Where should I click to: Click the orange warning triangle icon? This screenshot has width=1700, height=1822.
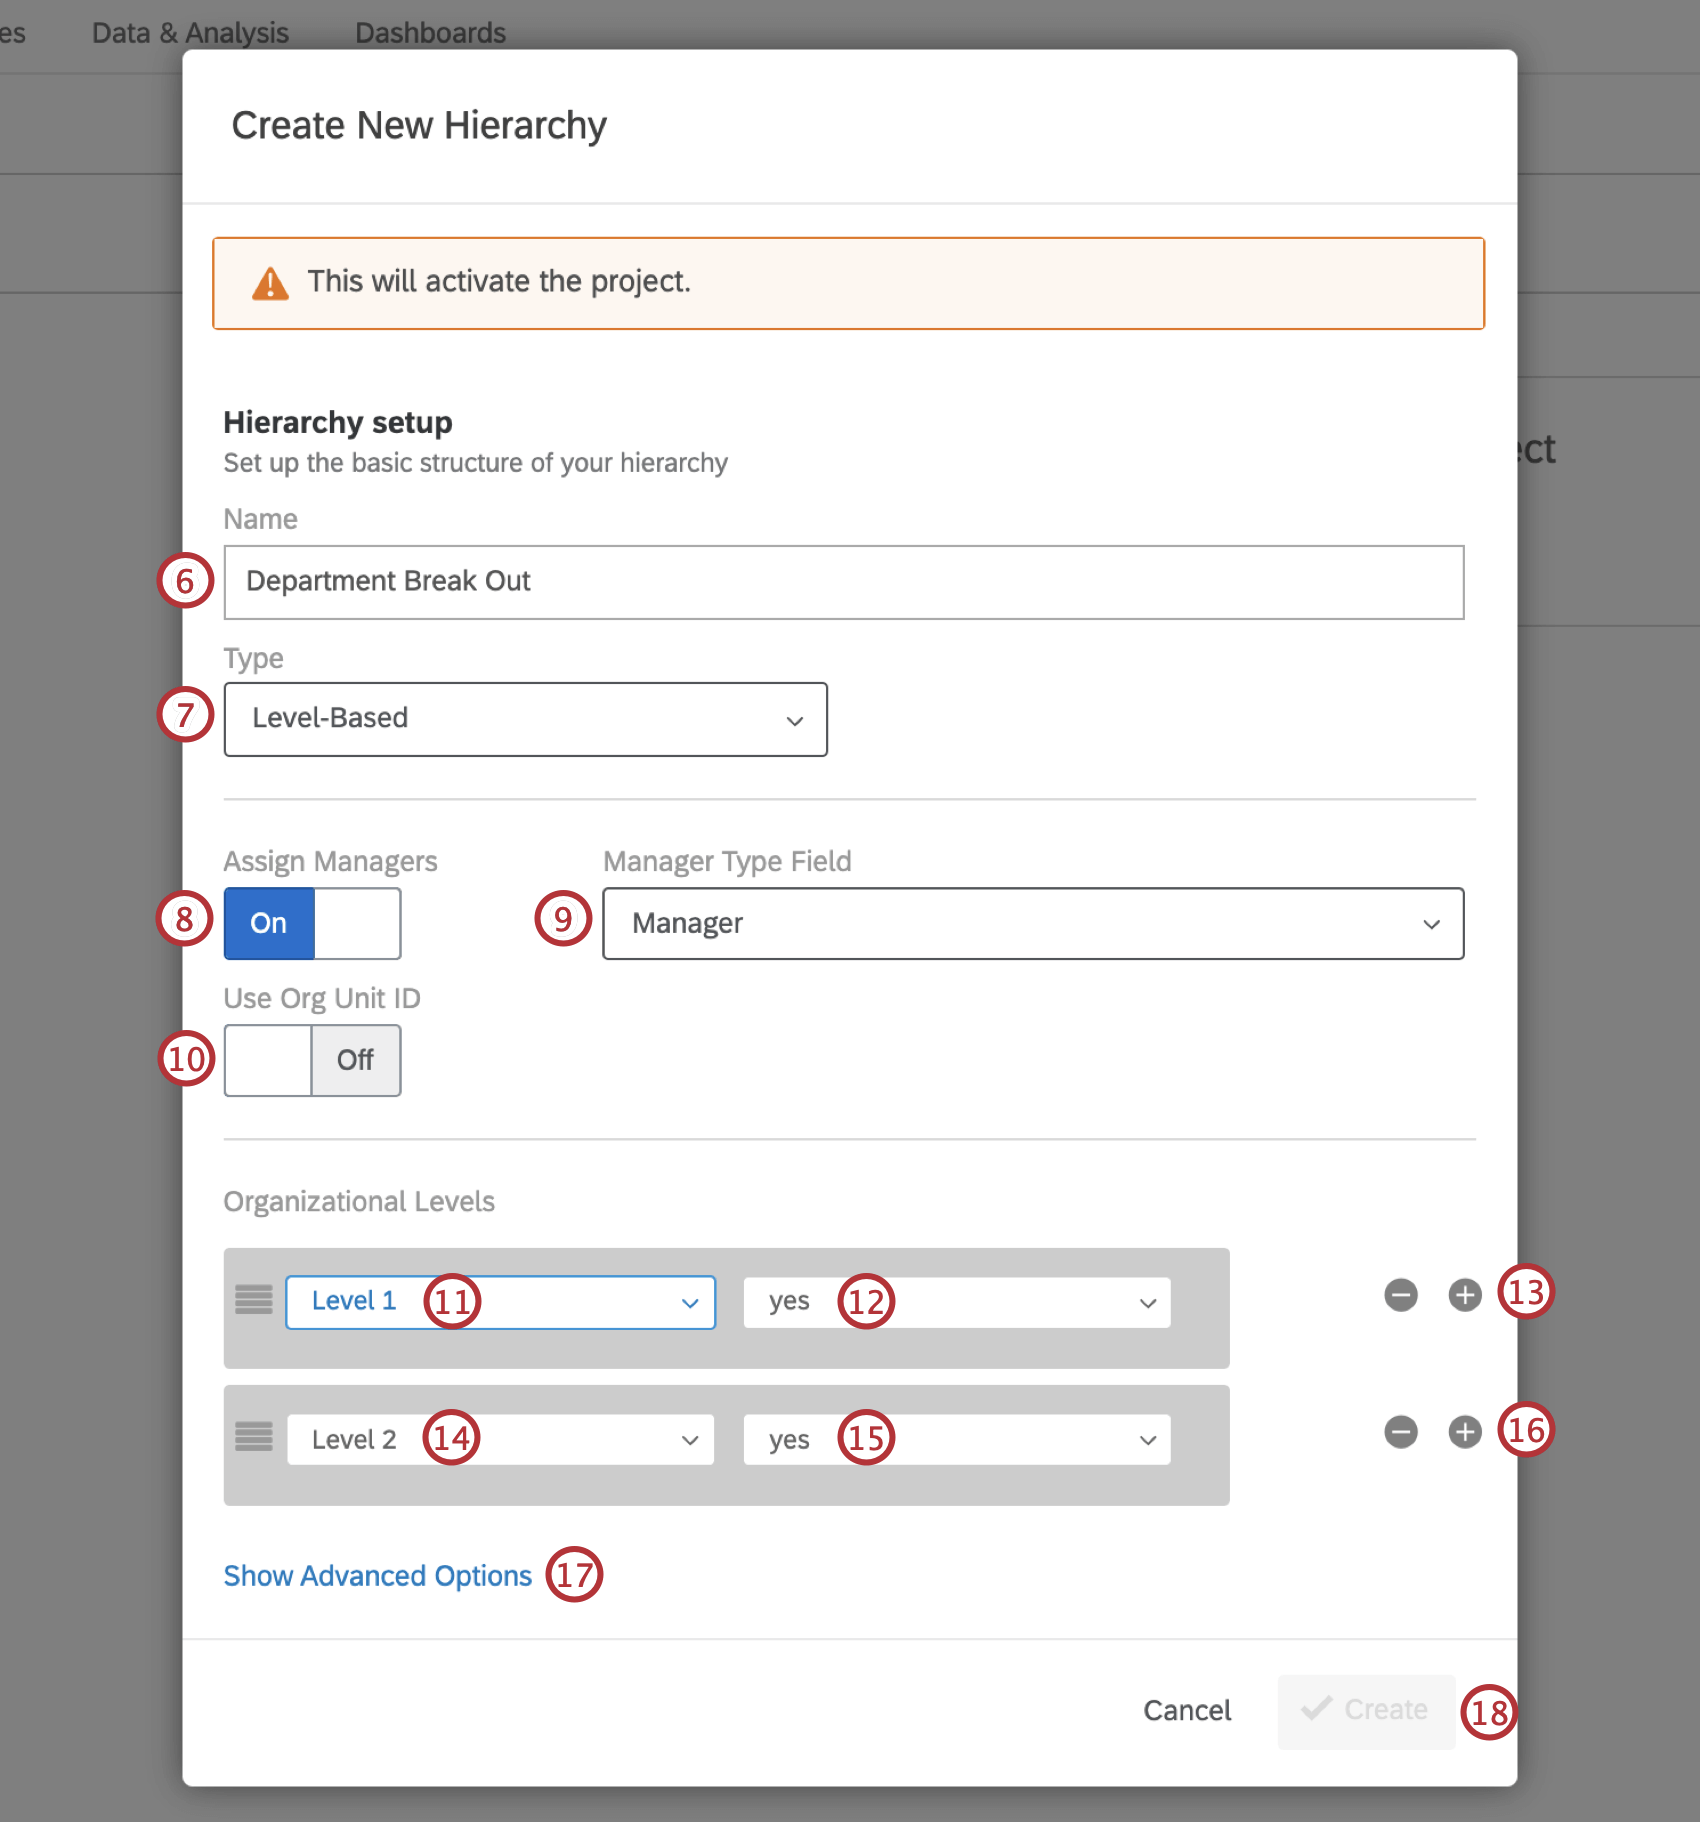(x=270, y=284)
